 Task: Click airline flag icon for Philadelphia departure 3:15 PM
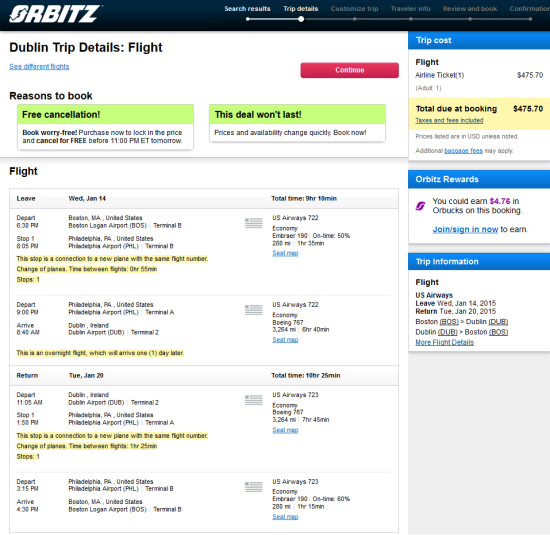(254, 487)
